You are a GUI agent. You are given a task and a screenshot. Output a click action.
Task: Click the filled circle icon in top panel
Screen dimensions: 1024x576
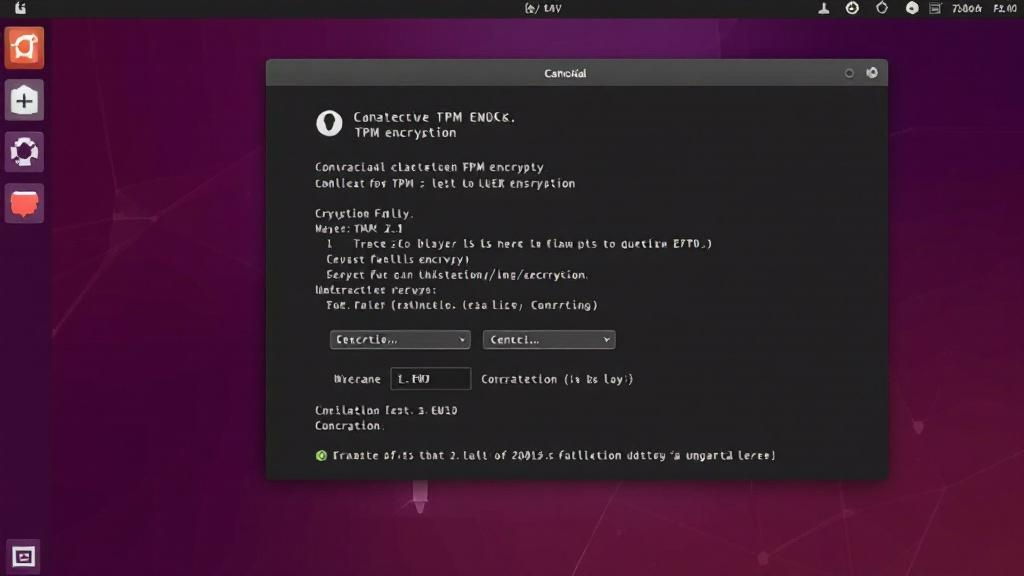[x=912, y=8]
